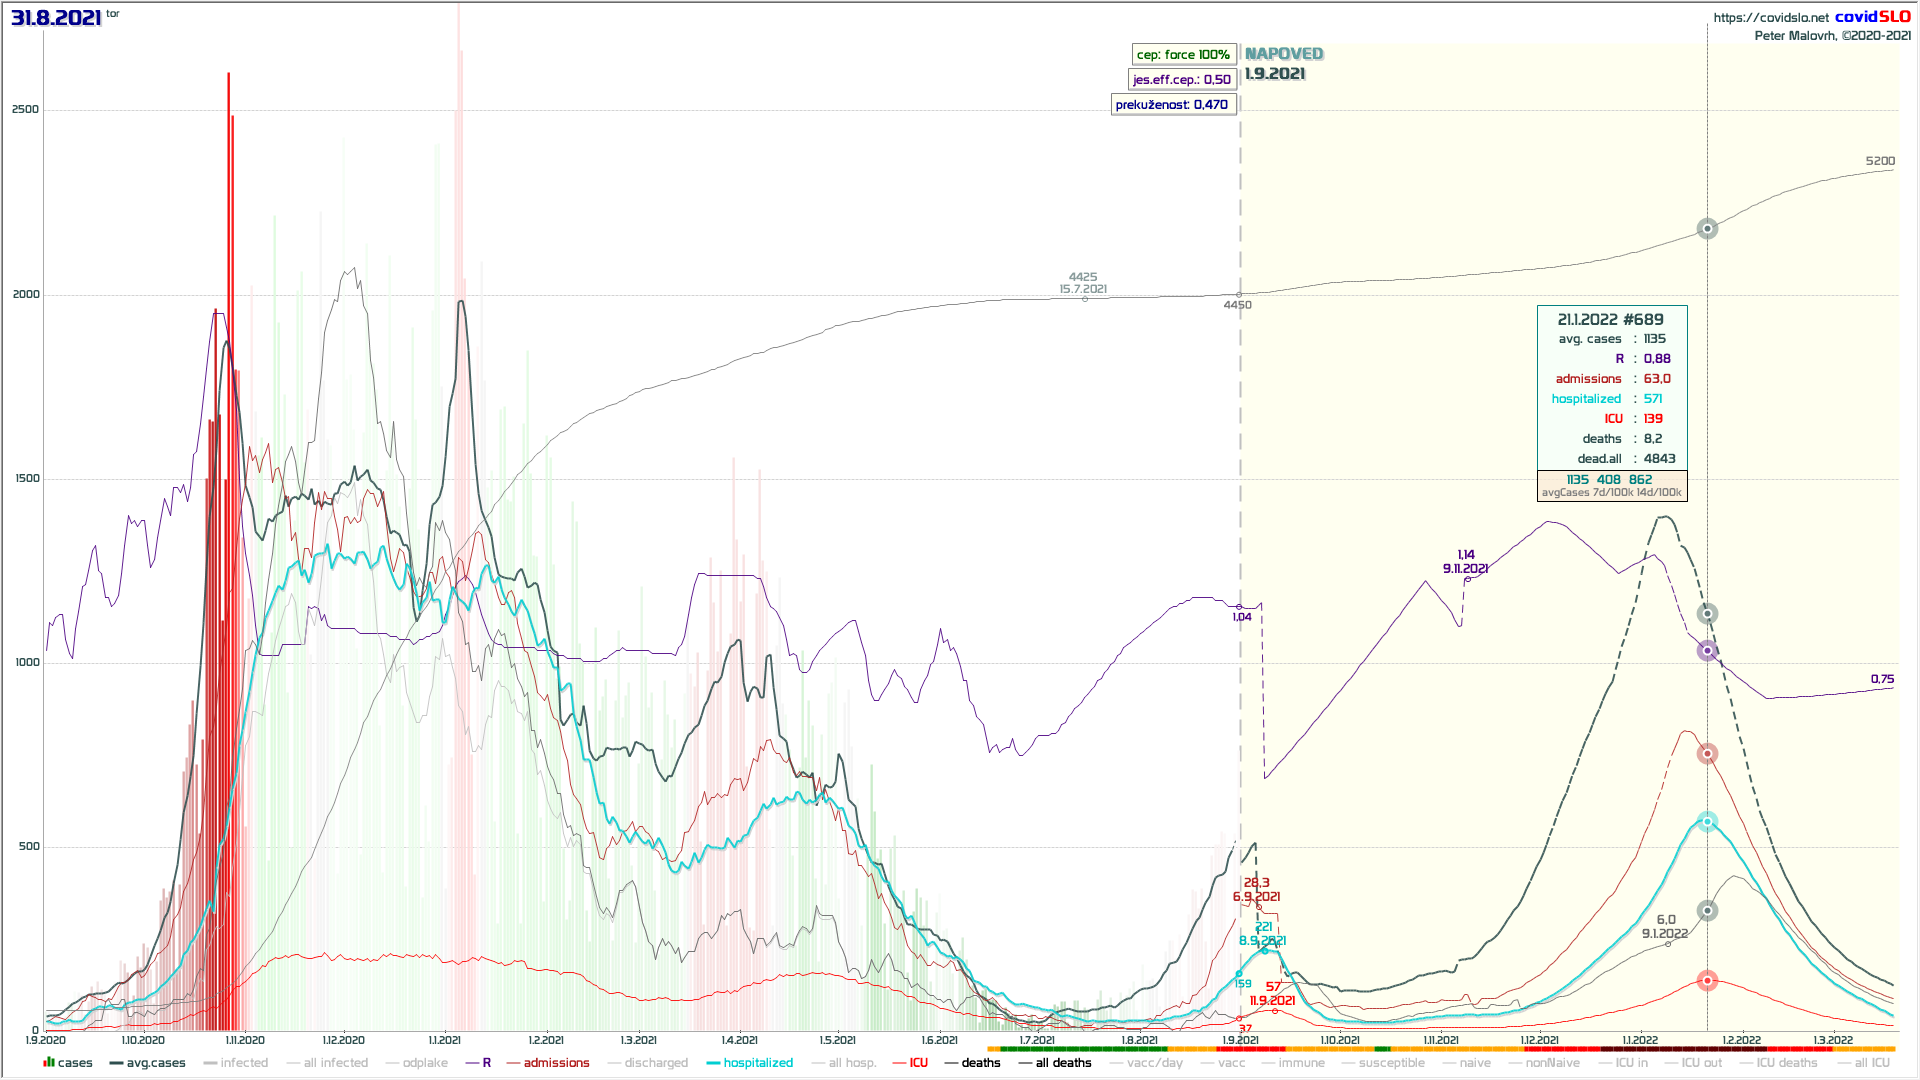The width and height of the screenshot is (1920, 1080).
Task: Click the red hover marker on ICU curve
Action: point(1707,981)
